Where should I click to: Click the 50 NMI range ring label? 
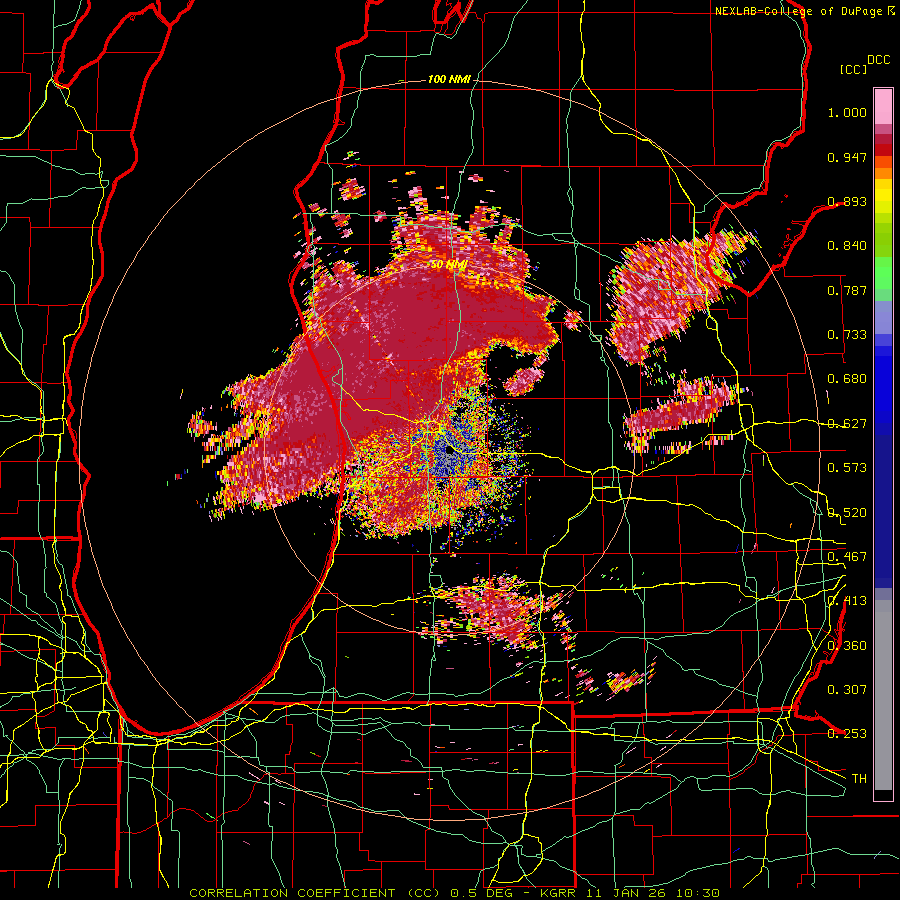coord(448,265)
